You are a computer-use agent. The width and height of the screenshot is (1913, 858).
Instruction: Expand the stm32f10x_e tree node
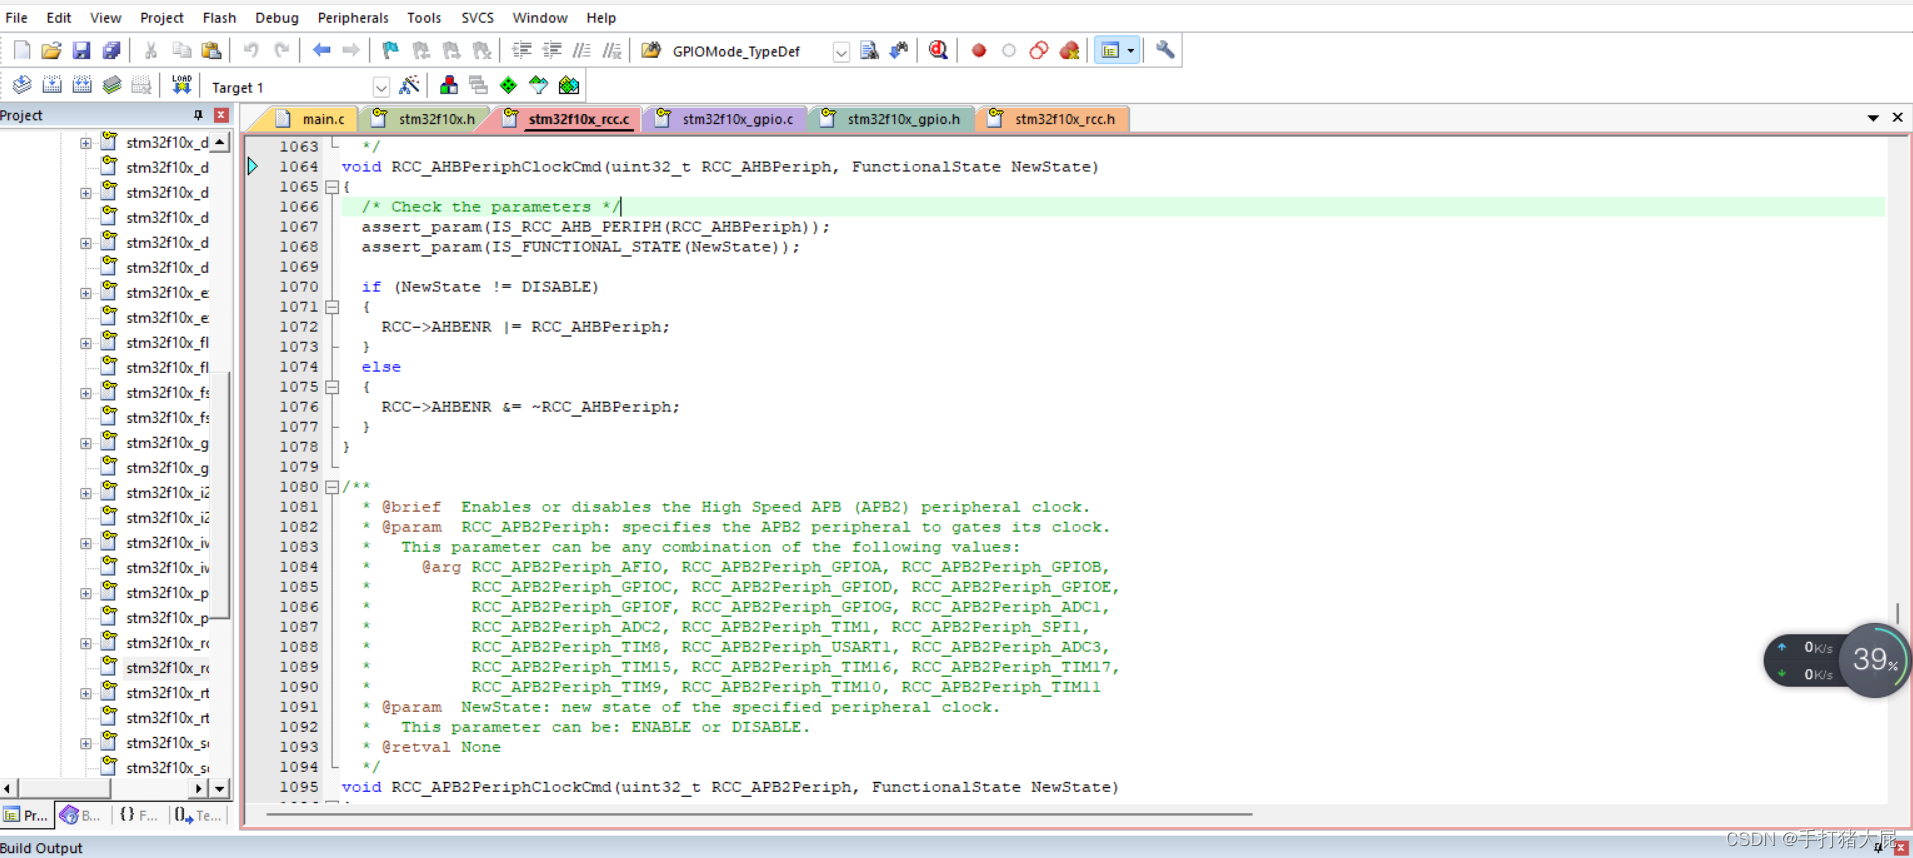tap(86, 293)
